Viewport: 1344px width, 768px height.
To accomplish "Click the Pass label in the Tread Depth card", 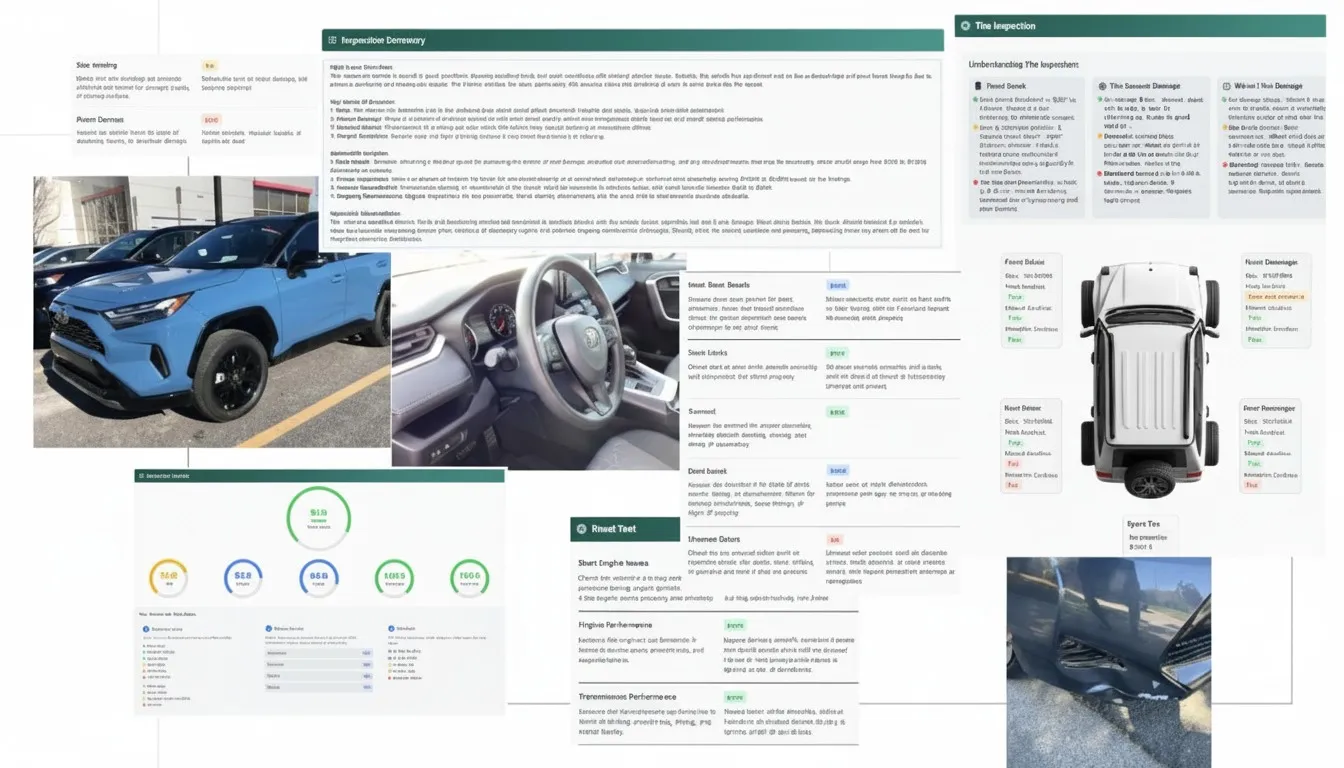I will [x=974, y=100].
